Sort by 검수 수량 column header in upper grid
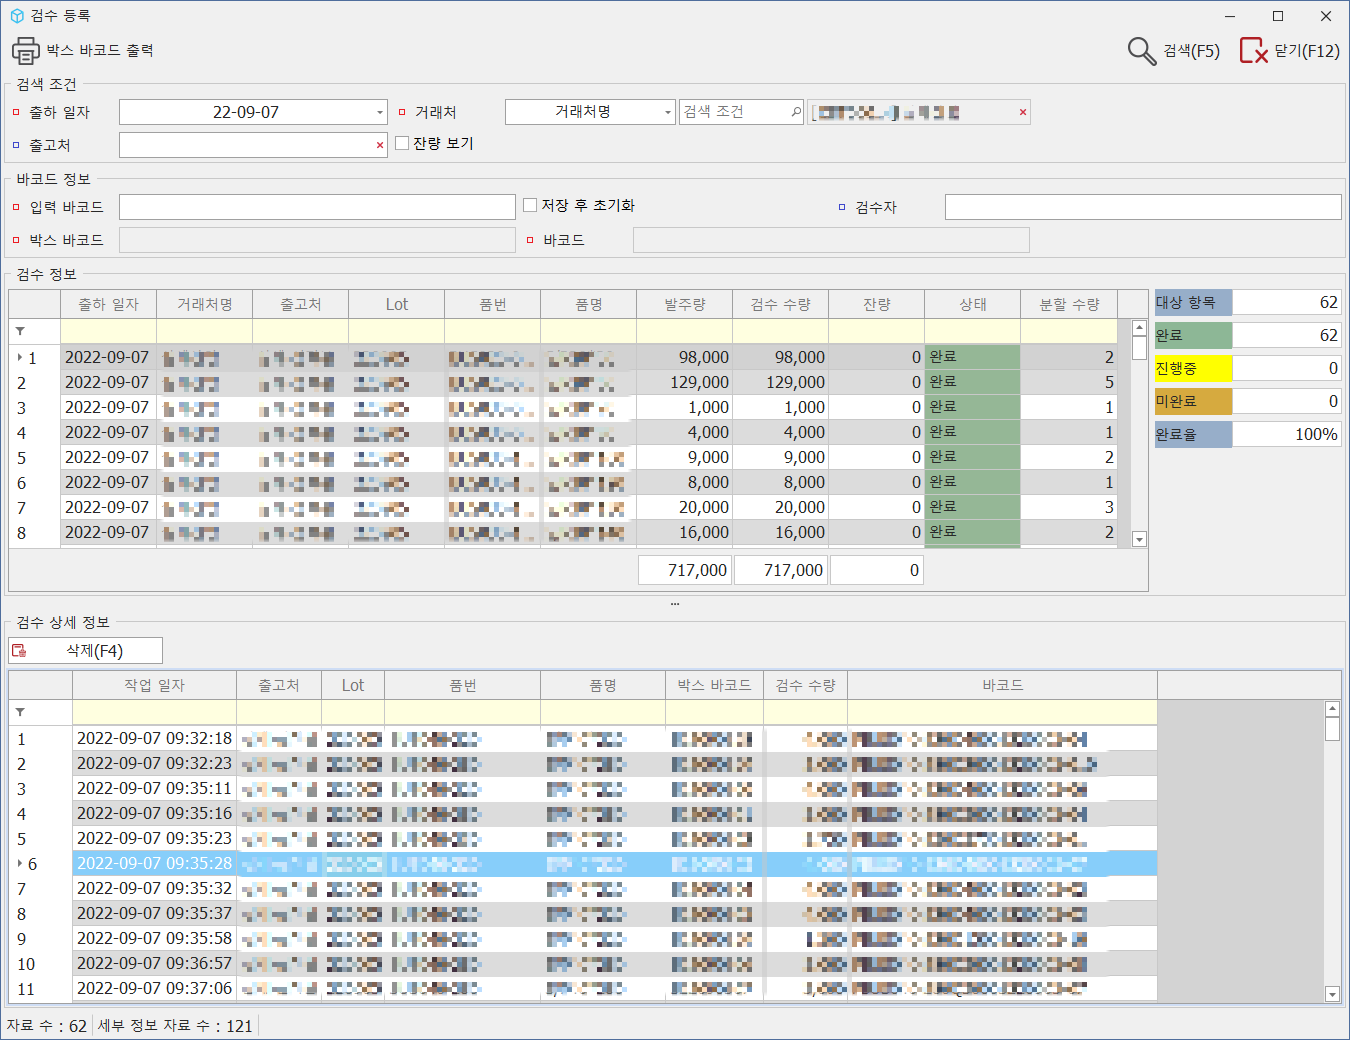The width and height of the screenshot is (1350, 1040). pos(780,304)
